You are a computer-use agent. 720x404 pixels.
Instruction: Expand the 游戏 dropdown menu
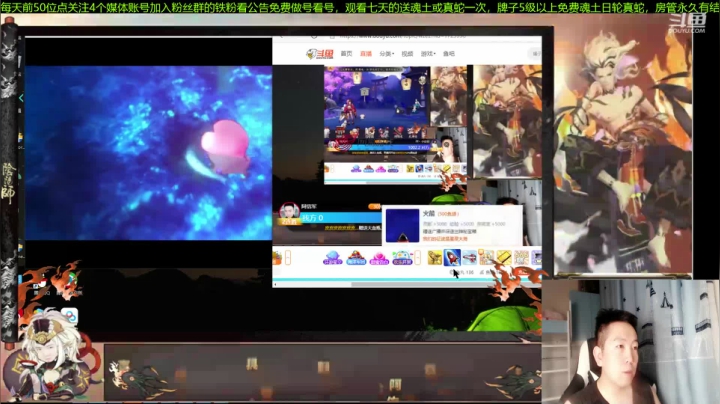coord(428,54)
